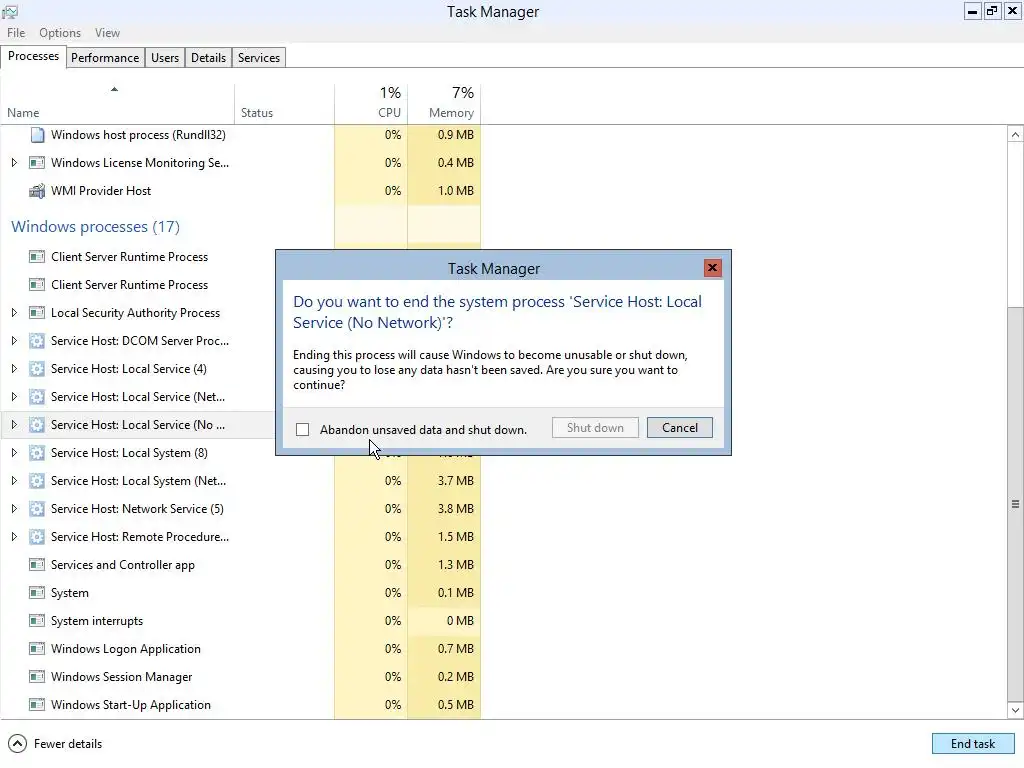The height and width of the screenshot is (768, 1024).
Task: Expand Service Host: Local Service (No Network)
Action: [14, 425]
